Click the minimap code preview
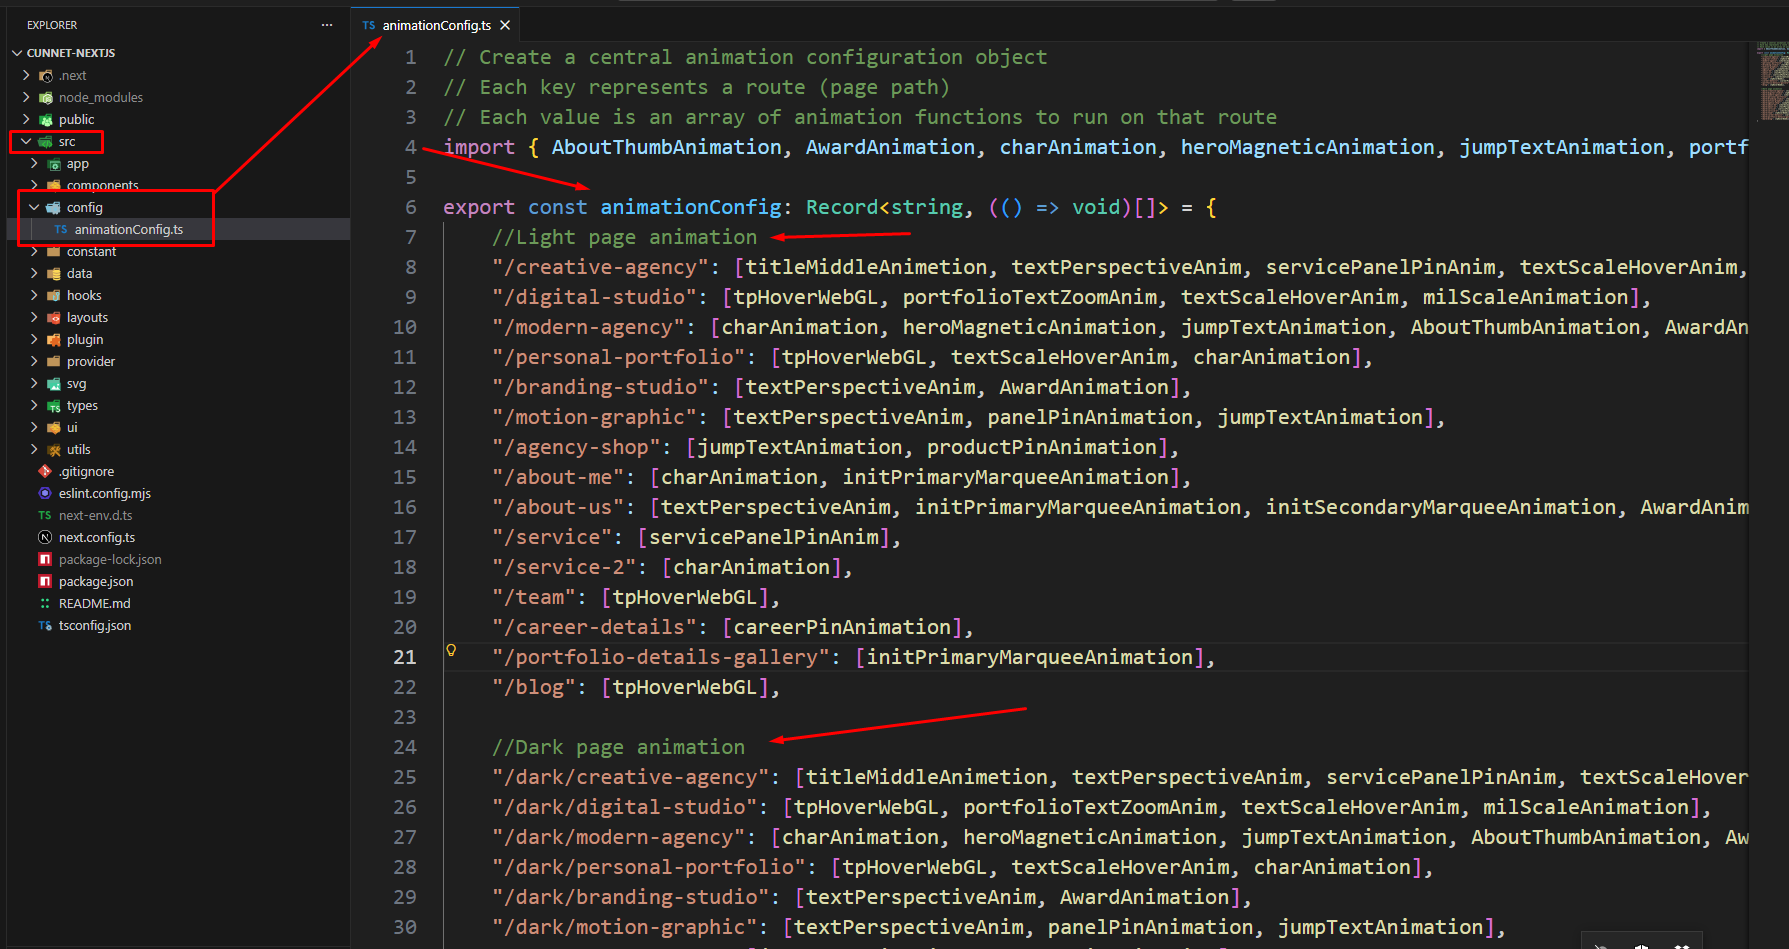This screenshot has height=949, width=1789. 1772,80
